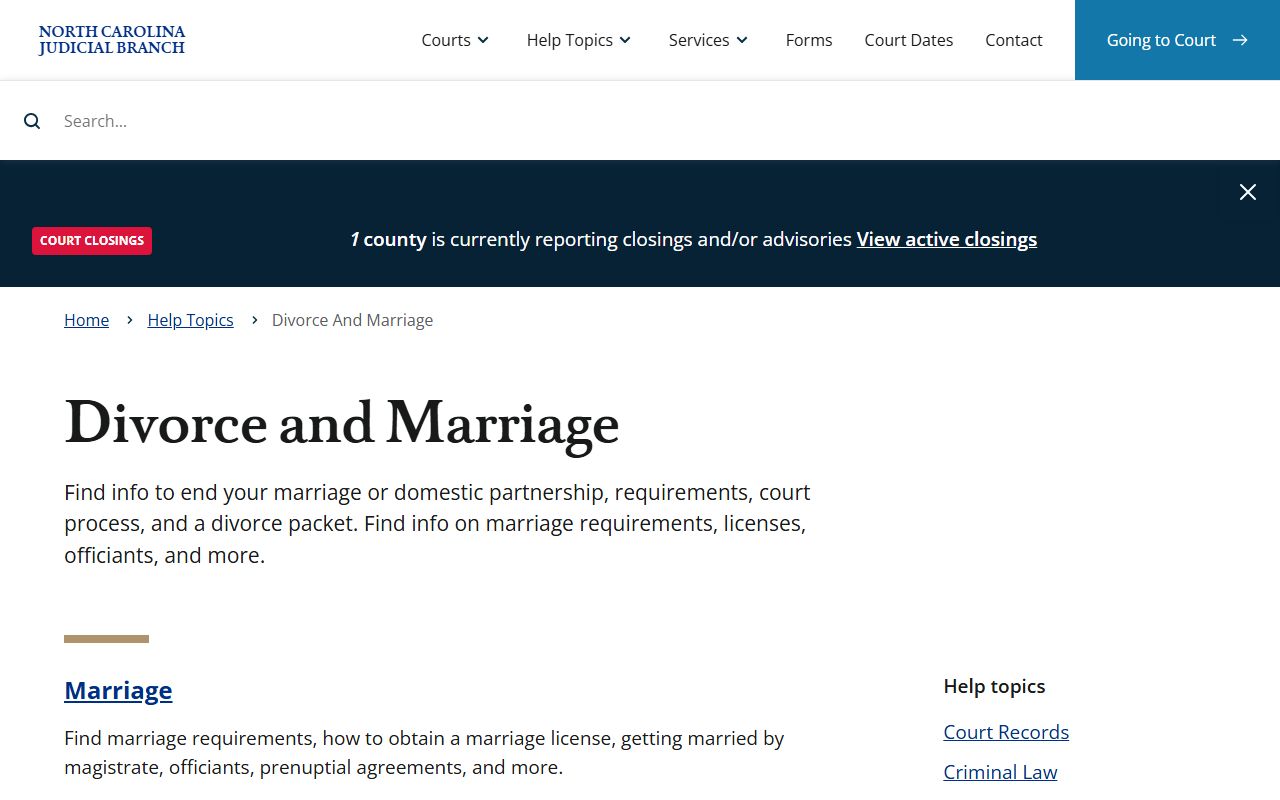1280x800 pixels.
Task: Go to Home breadcrumb link
Action: click(86, 320)
